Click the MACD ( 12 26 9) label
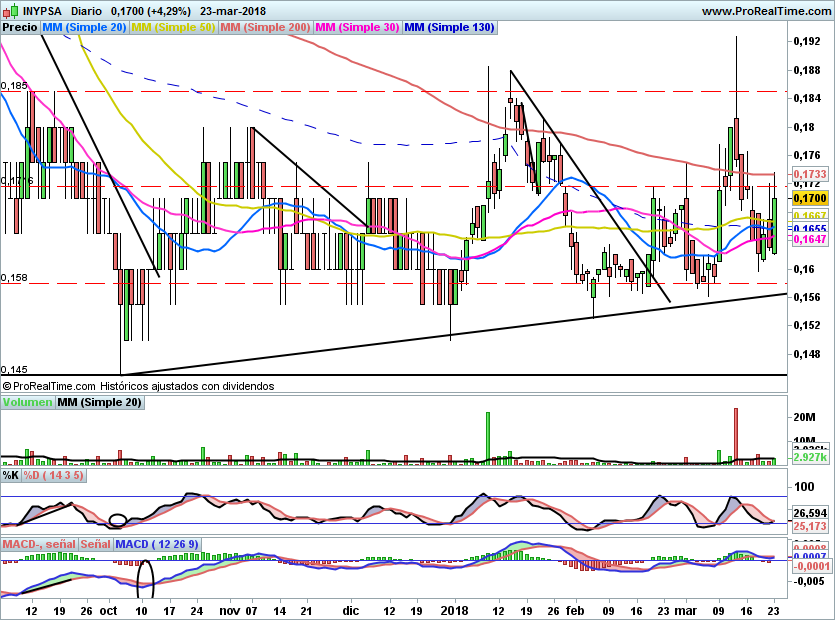The image size is (835, 620). (157, 544)
